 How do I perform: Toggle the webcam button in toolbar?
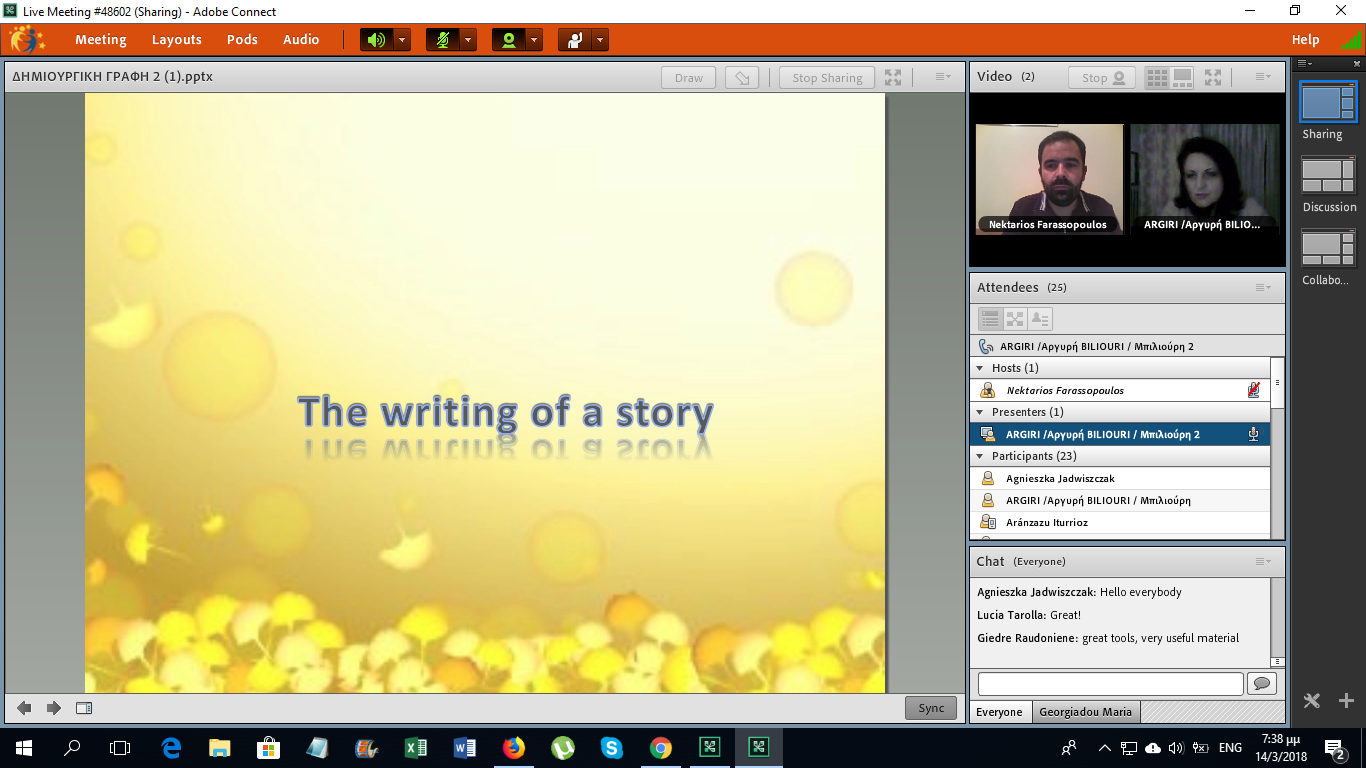point(508,40)
